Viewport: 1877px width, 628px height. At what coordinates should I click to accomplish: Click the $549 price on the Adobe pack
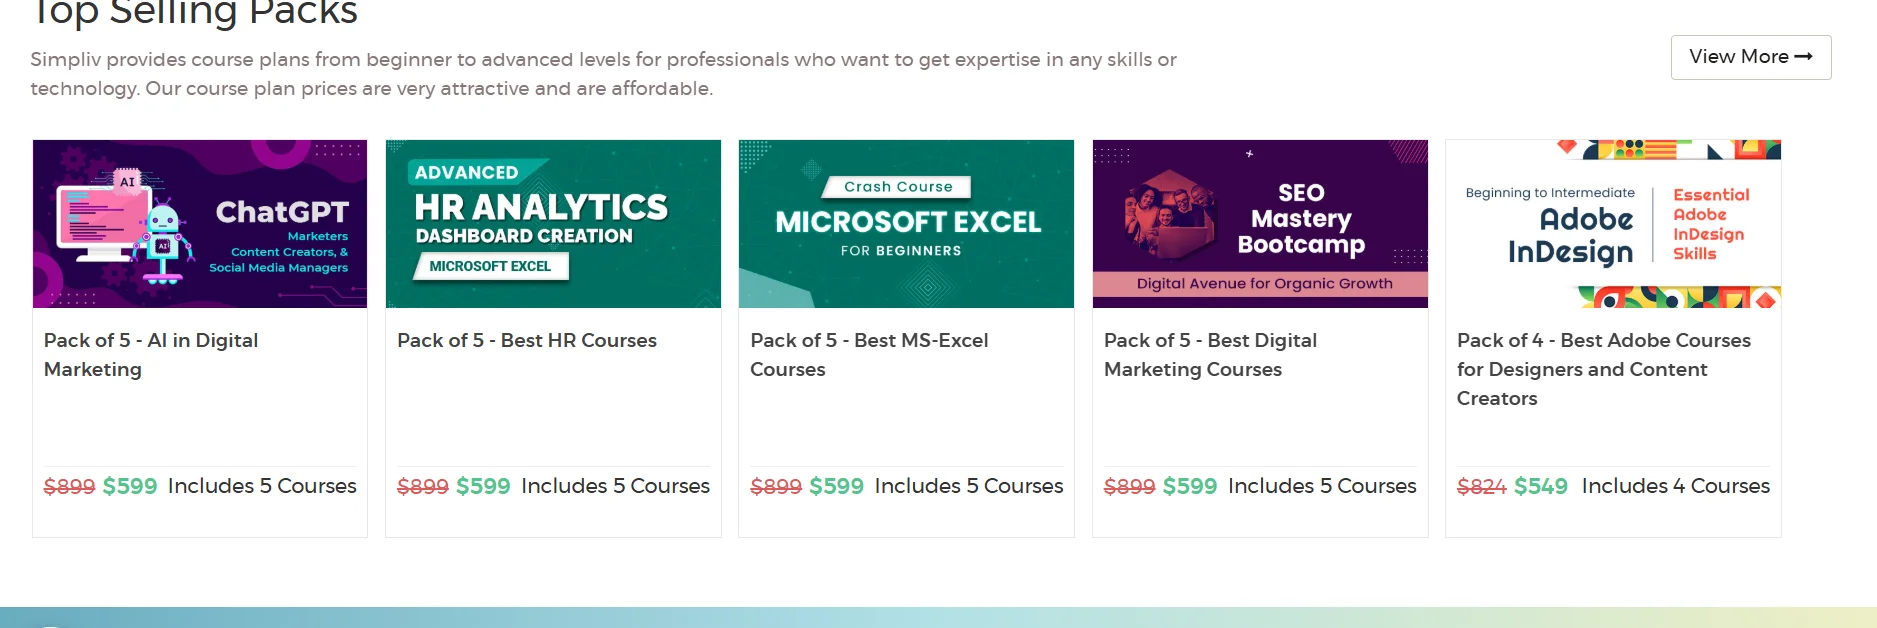click(x=1540, y=486)
